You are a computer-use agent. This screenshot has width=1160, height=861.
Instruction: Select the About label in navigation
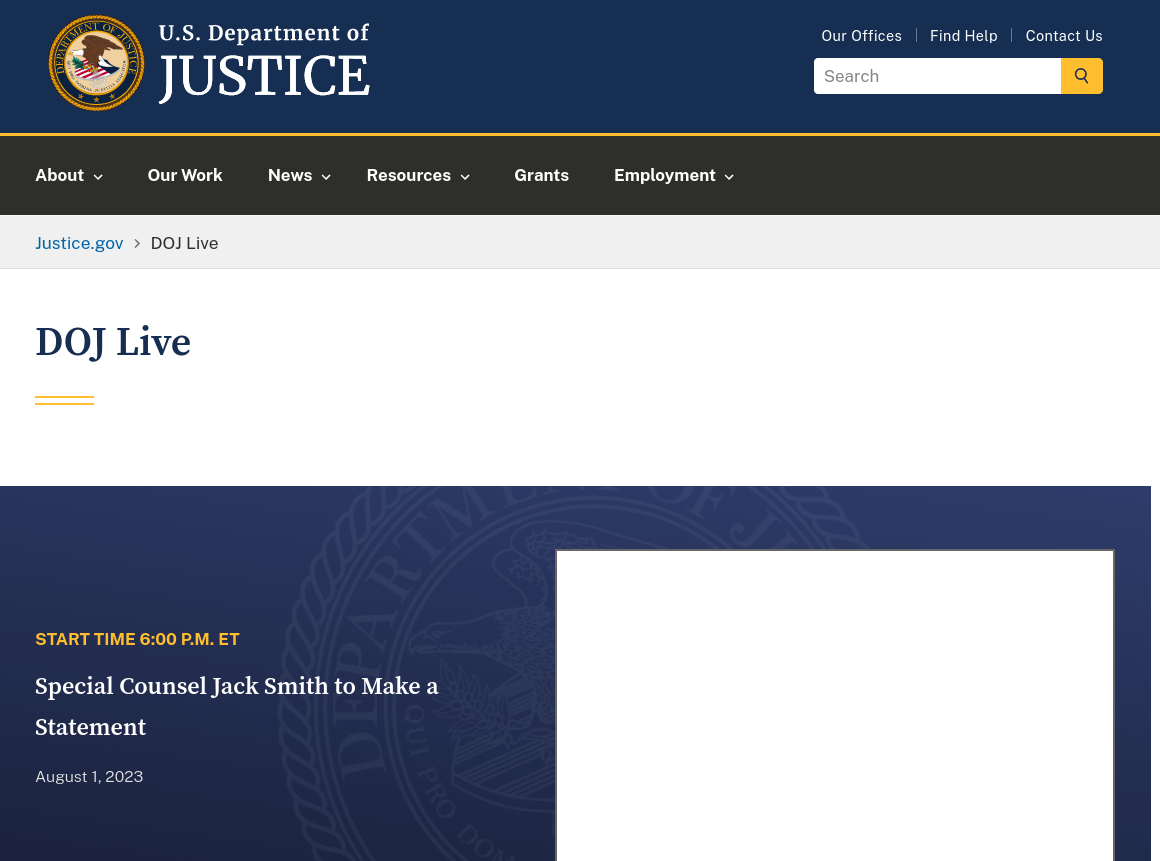(59, 175)
